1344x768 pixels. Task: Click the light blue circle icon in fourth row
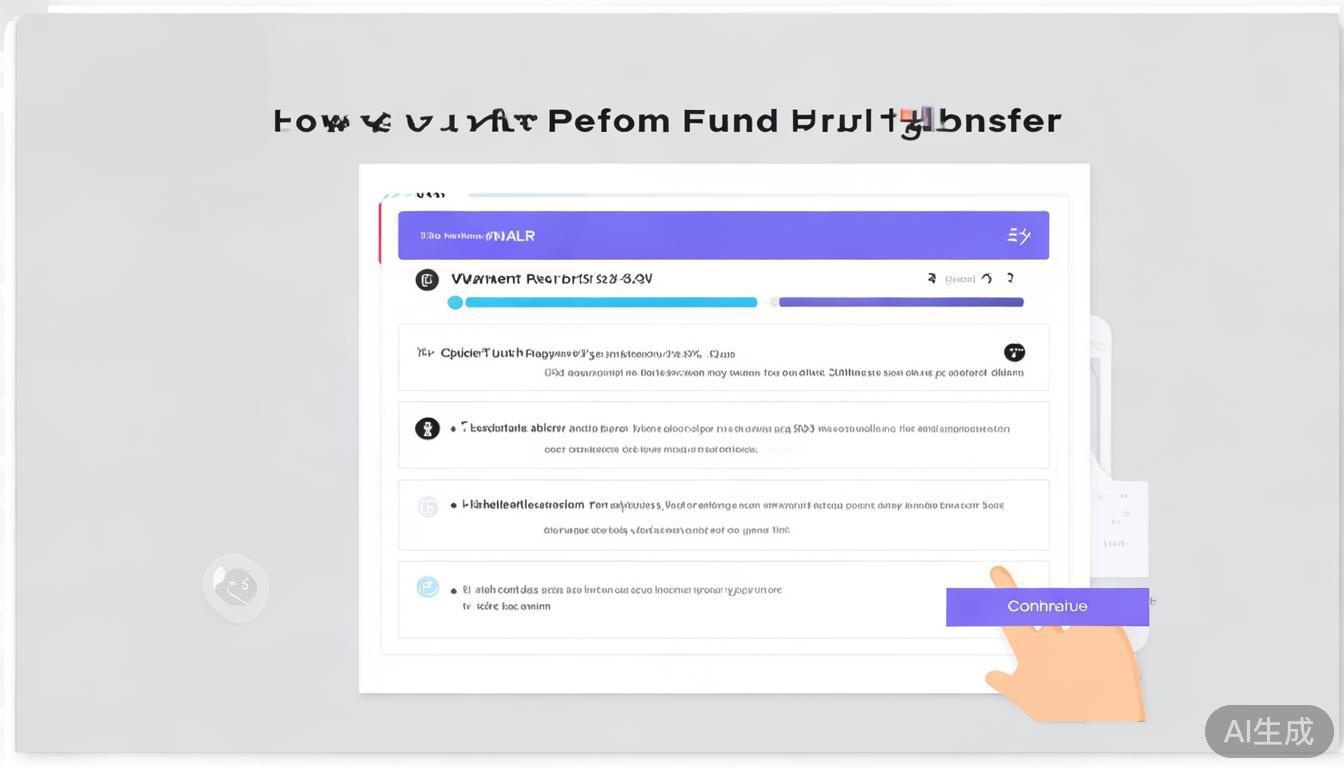tap(428, 587)
